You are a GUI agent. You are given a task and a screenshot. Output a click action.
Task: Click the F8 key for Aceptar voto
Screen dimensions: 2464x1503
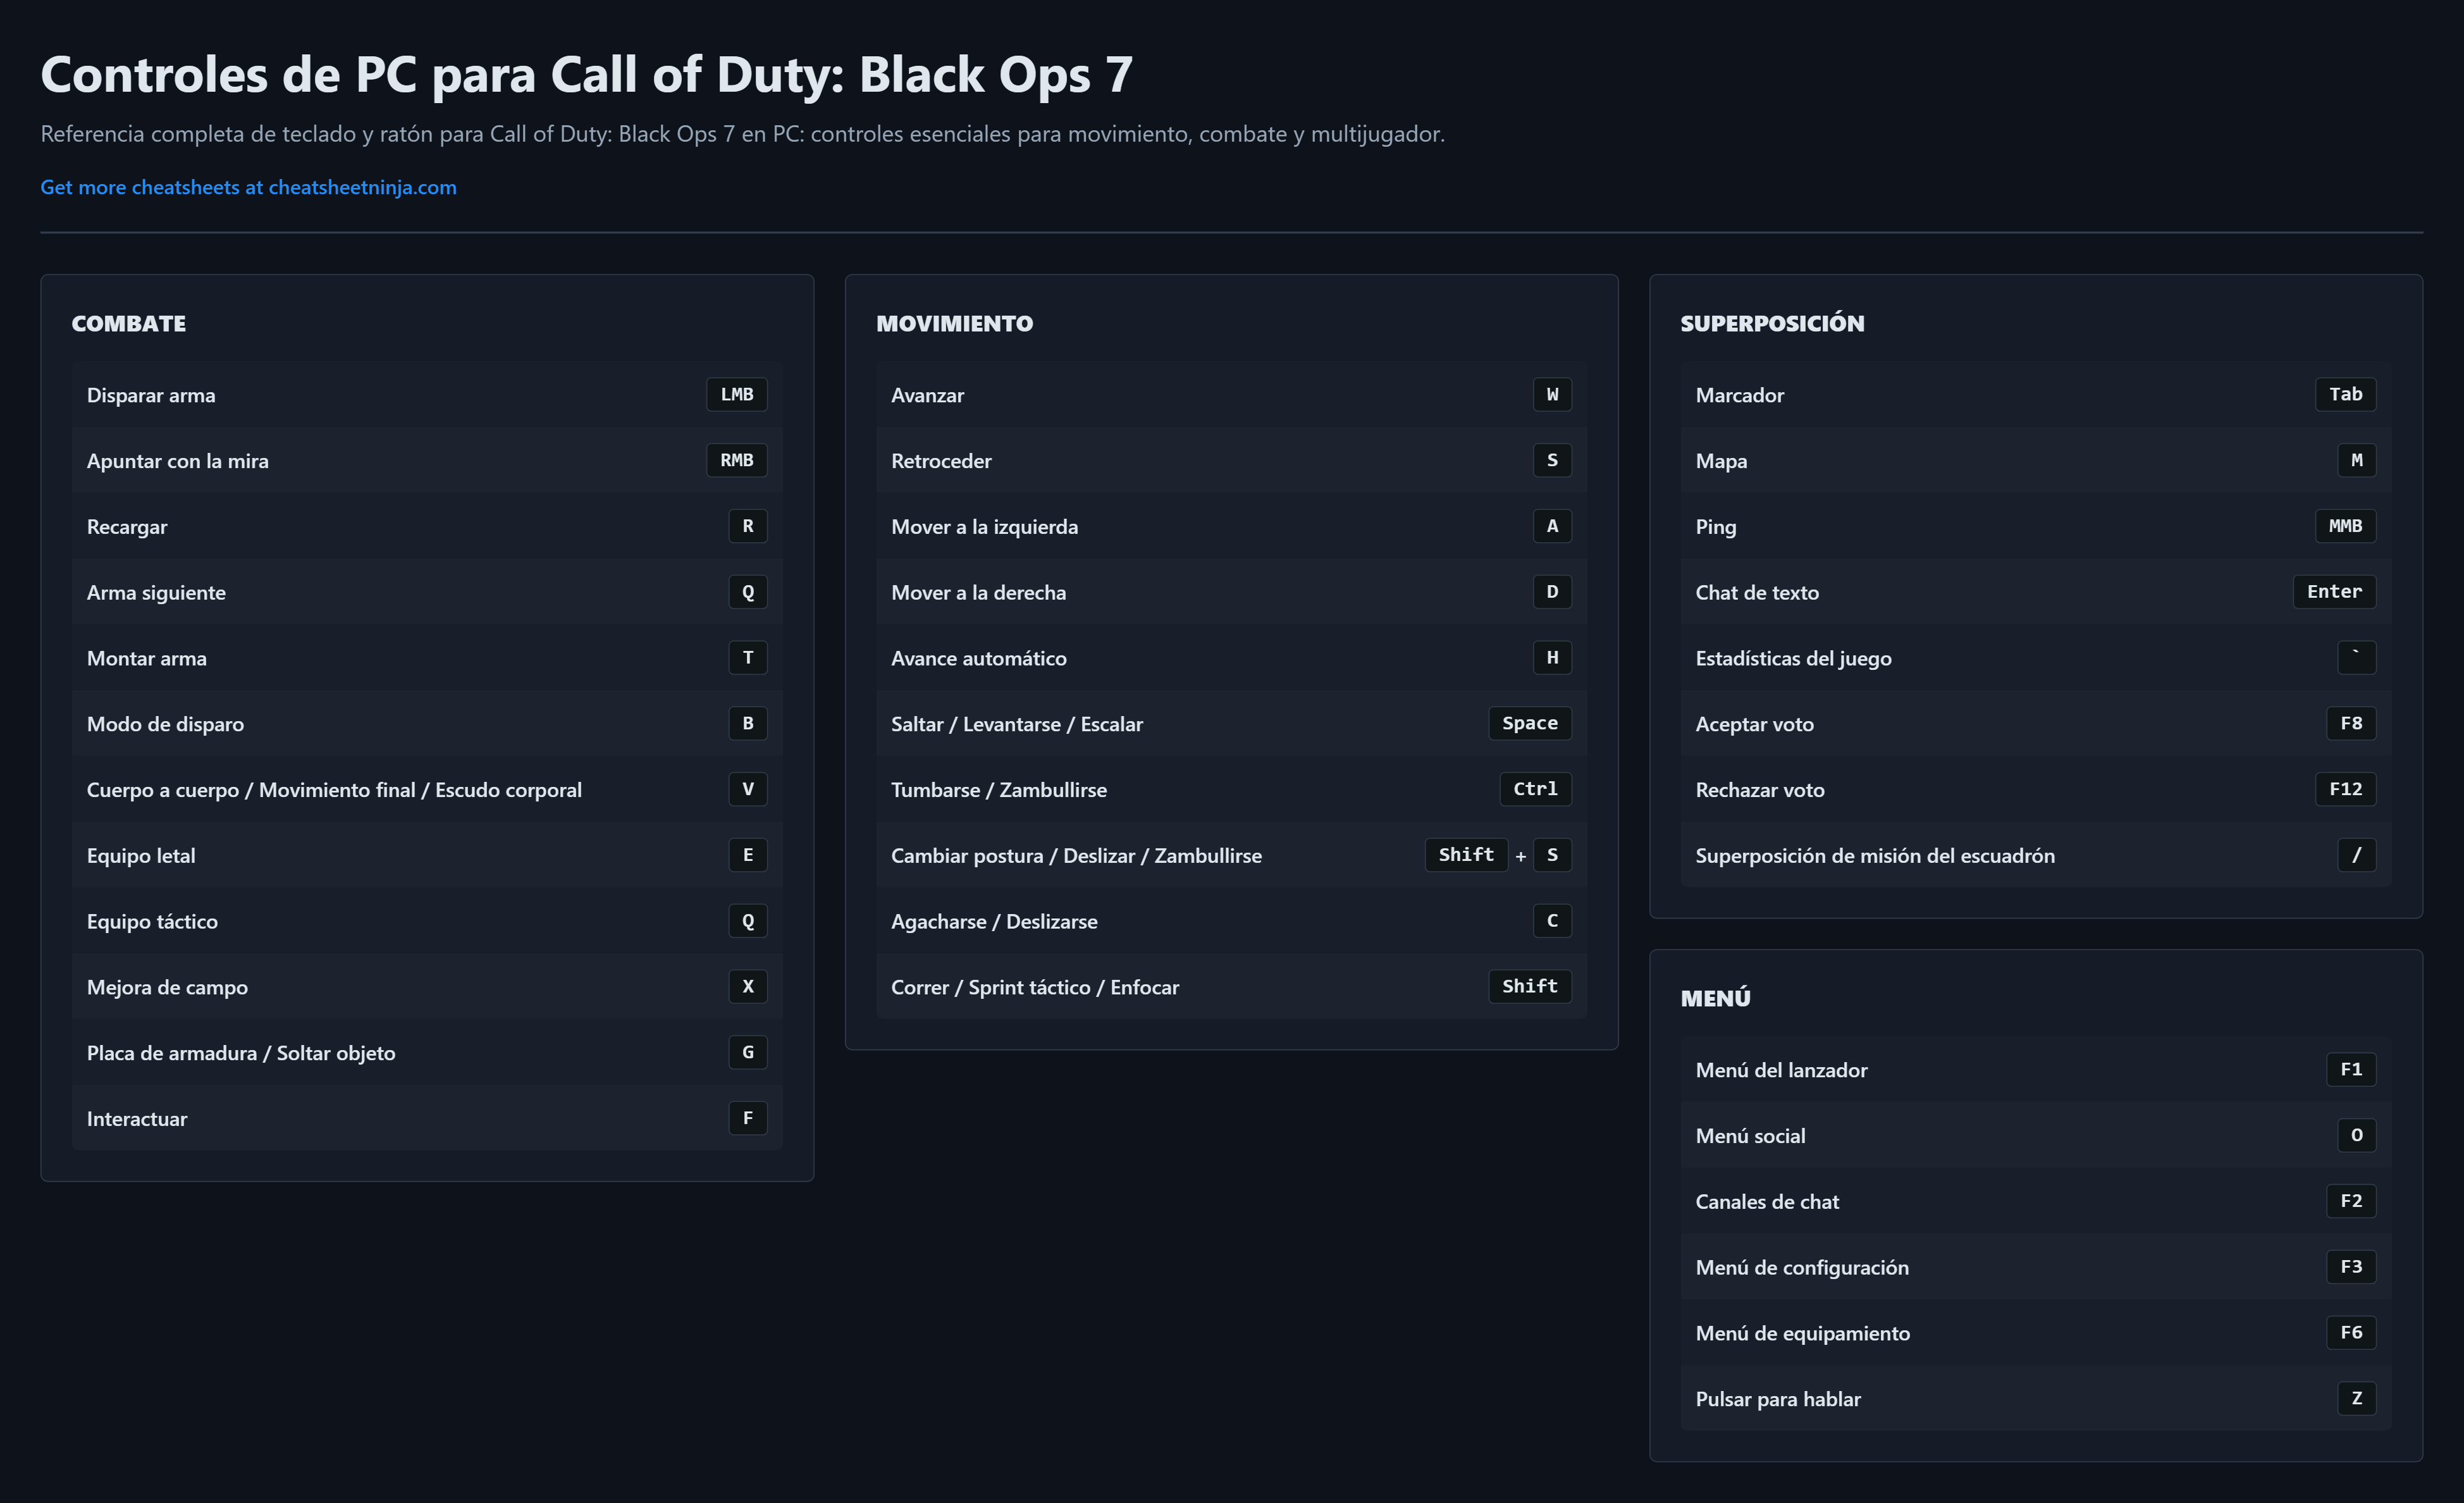click(2350, 723)
